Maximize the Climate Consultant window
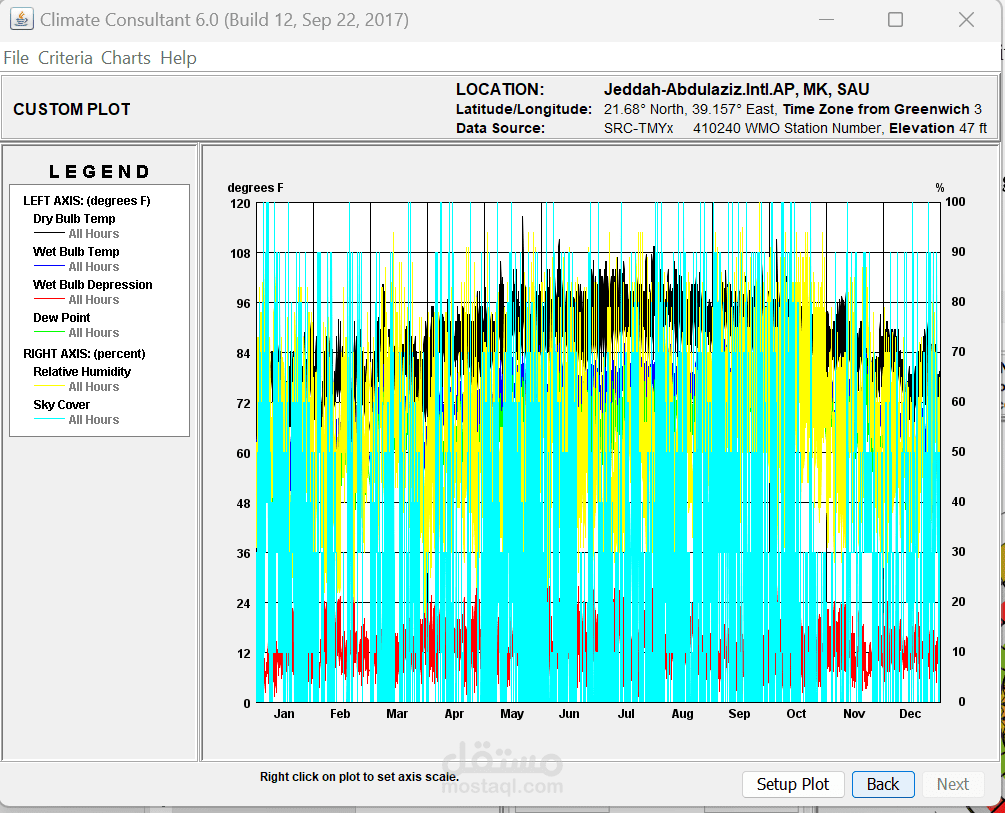Image resolution: width=1005 pixels, height=813 pixels. tap(895, 20)
